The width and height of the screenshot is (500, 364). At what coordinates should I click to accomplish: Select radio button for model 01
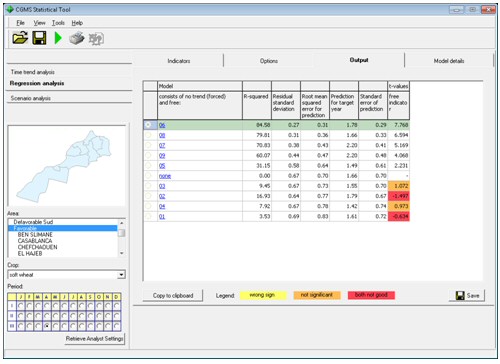coord(148,216)
